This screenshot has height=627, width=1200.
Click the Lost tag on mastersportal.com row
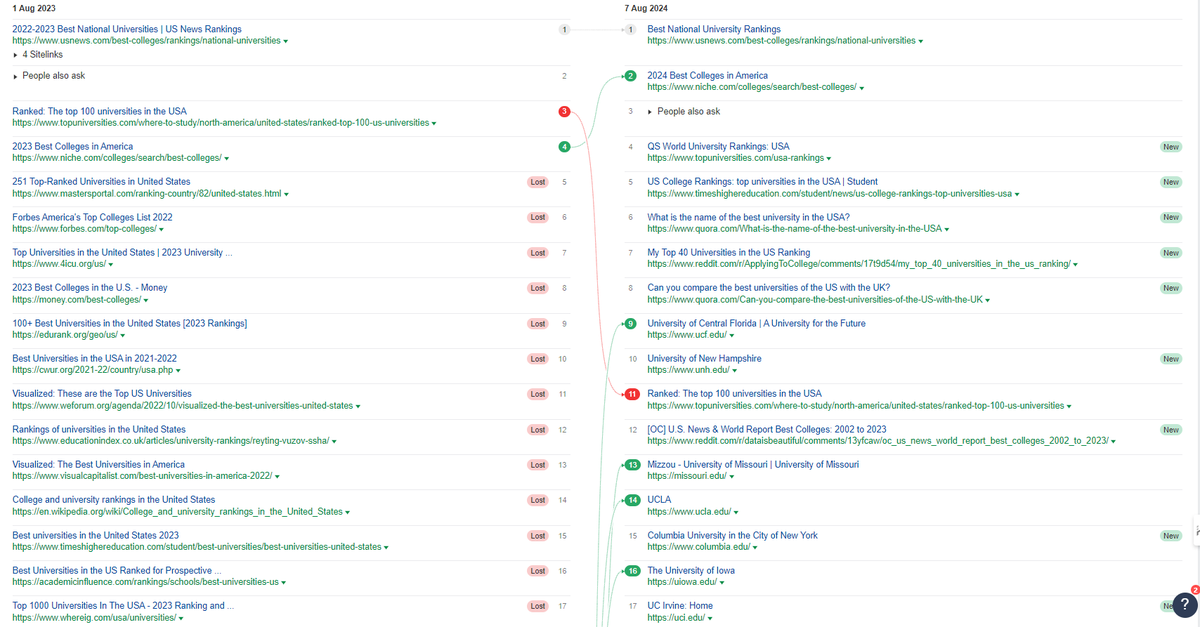pos(538,182)
